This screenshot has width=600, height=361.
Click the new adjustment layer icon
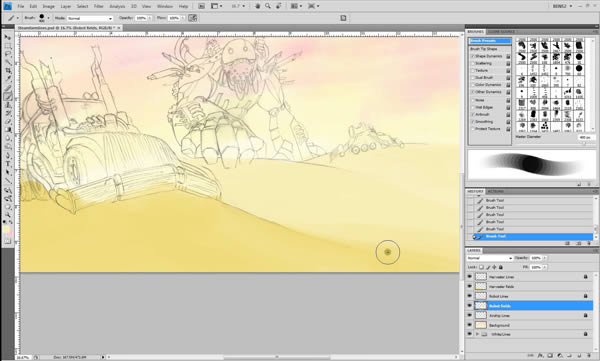coord(560,356)
